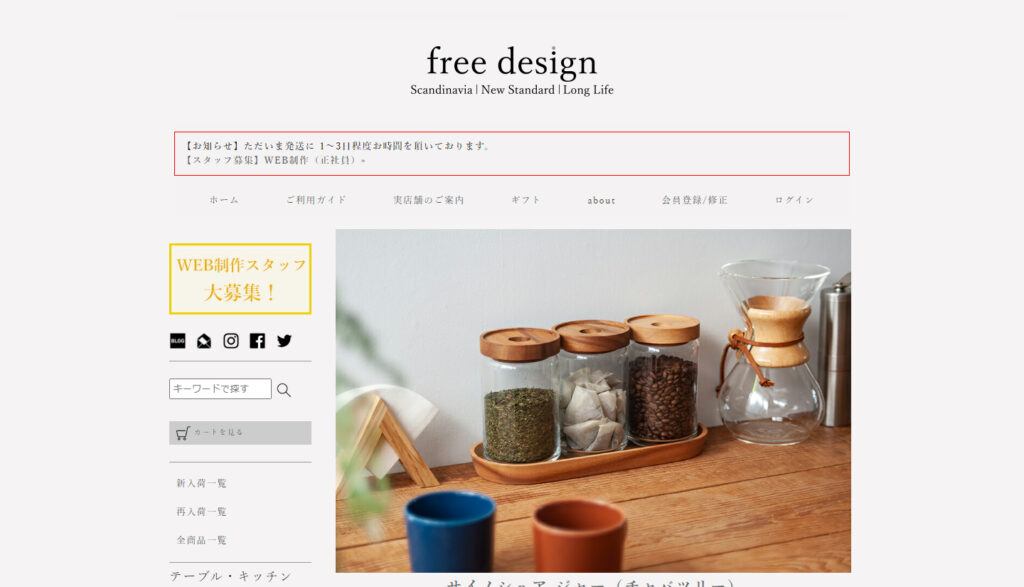The height and width of the screenshot is (587, 1024).
Task: Click the mail newsletter envelope icon
Action: (x=204, y=341)
